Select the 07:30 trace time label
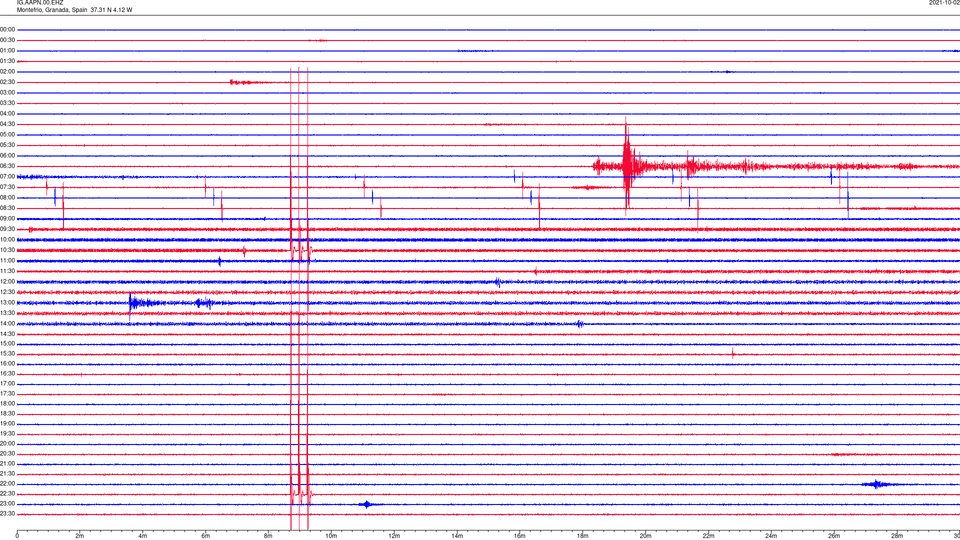The image size is (960, 540). pyautogui.click(x=8, y=187)
